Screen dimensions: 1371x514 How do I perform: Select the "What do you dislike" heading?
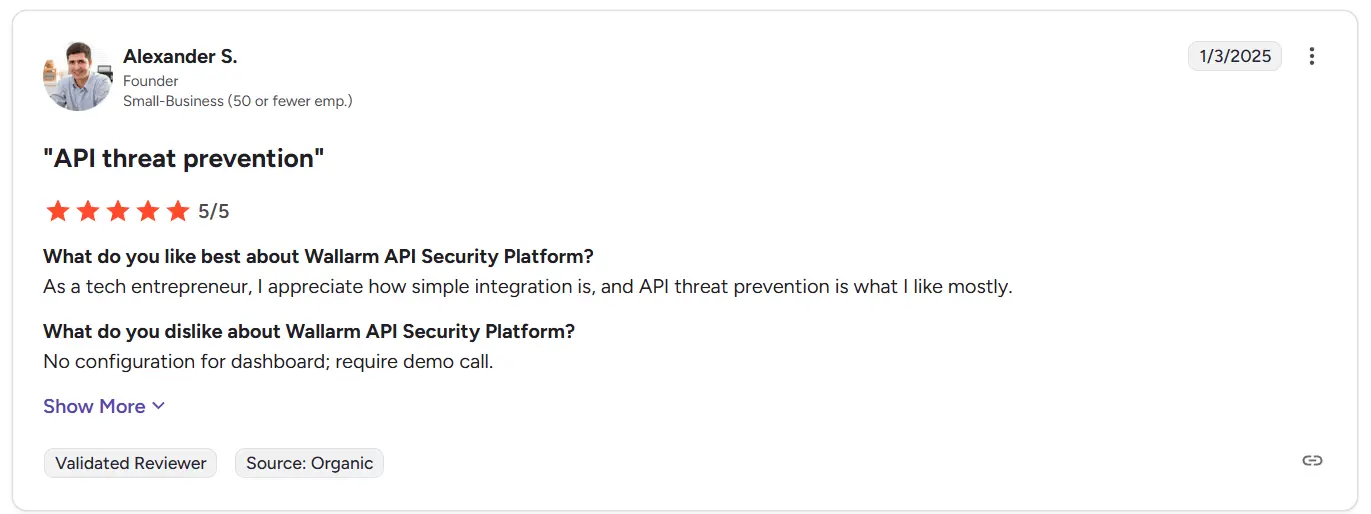pos(309,331)
